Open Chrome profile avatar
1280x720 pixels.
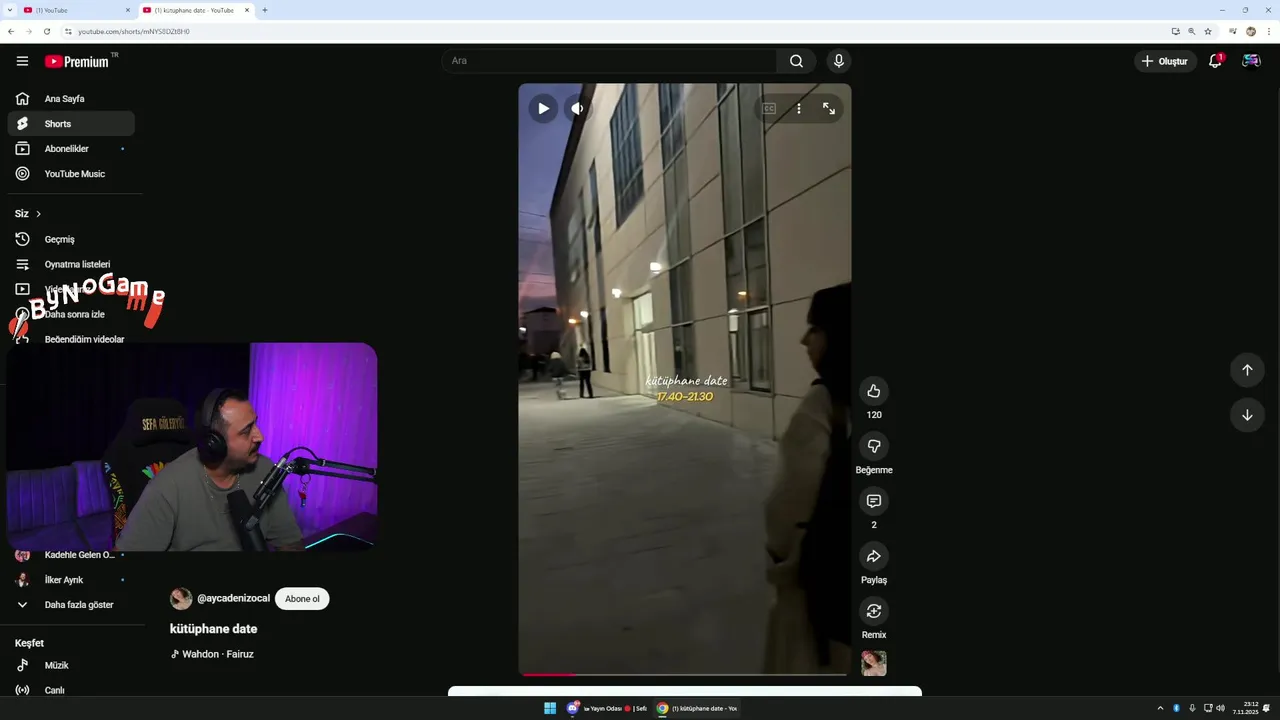(1251, 31)
